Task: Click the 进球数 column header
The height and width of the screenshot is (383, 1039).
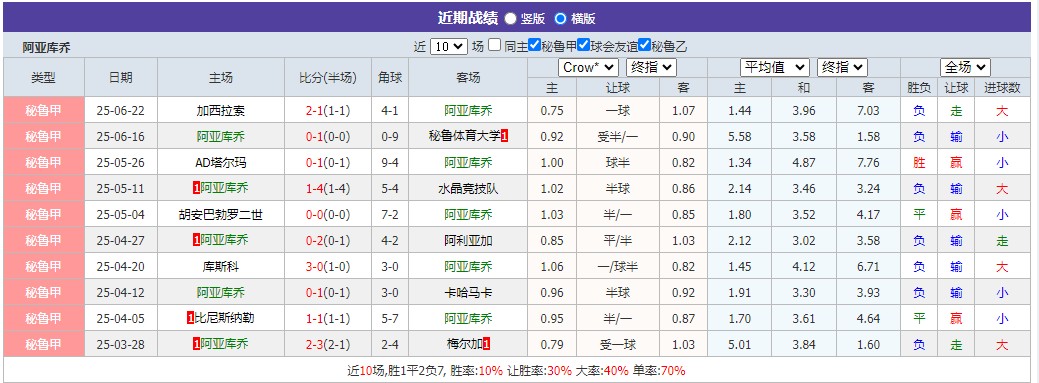Action: (1002, 87)
